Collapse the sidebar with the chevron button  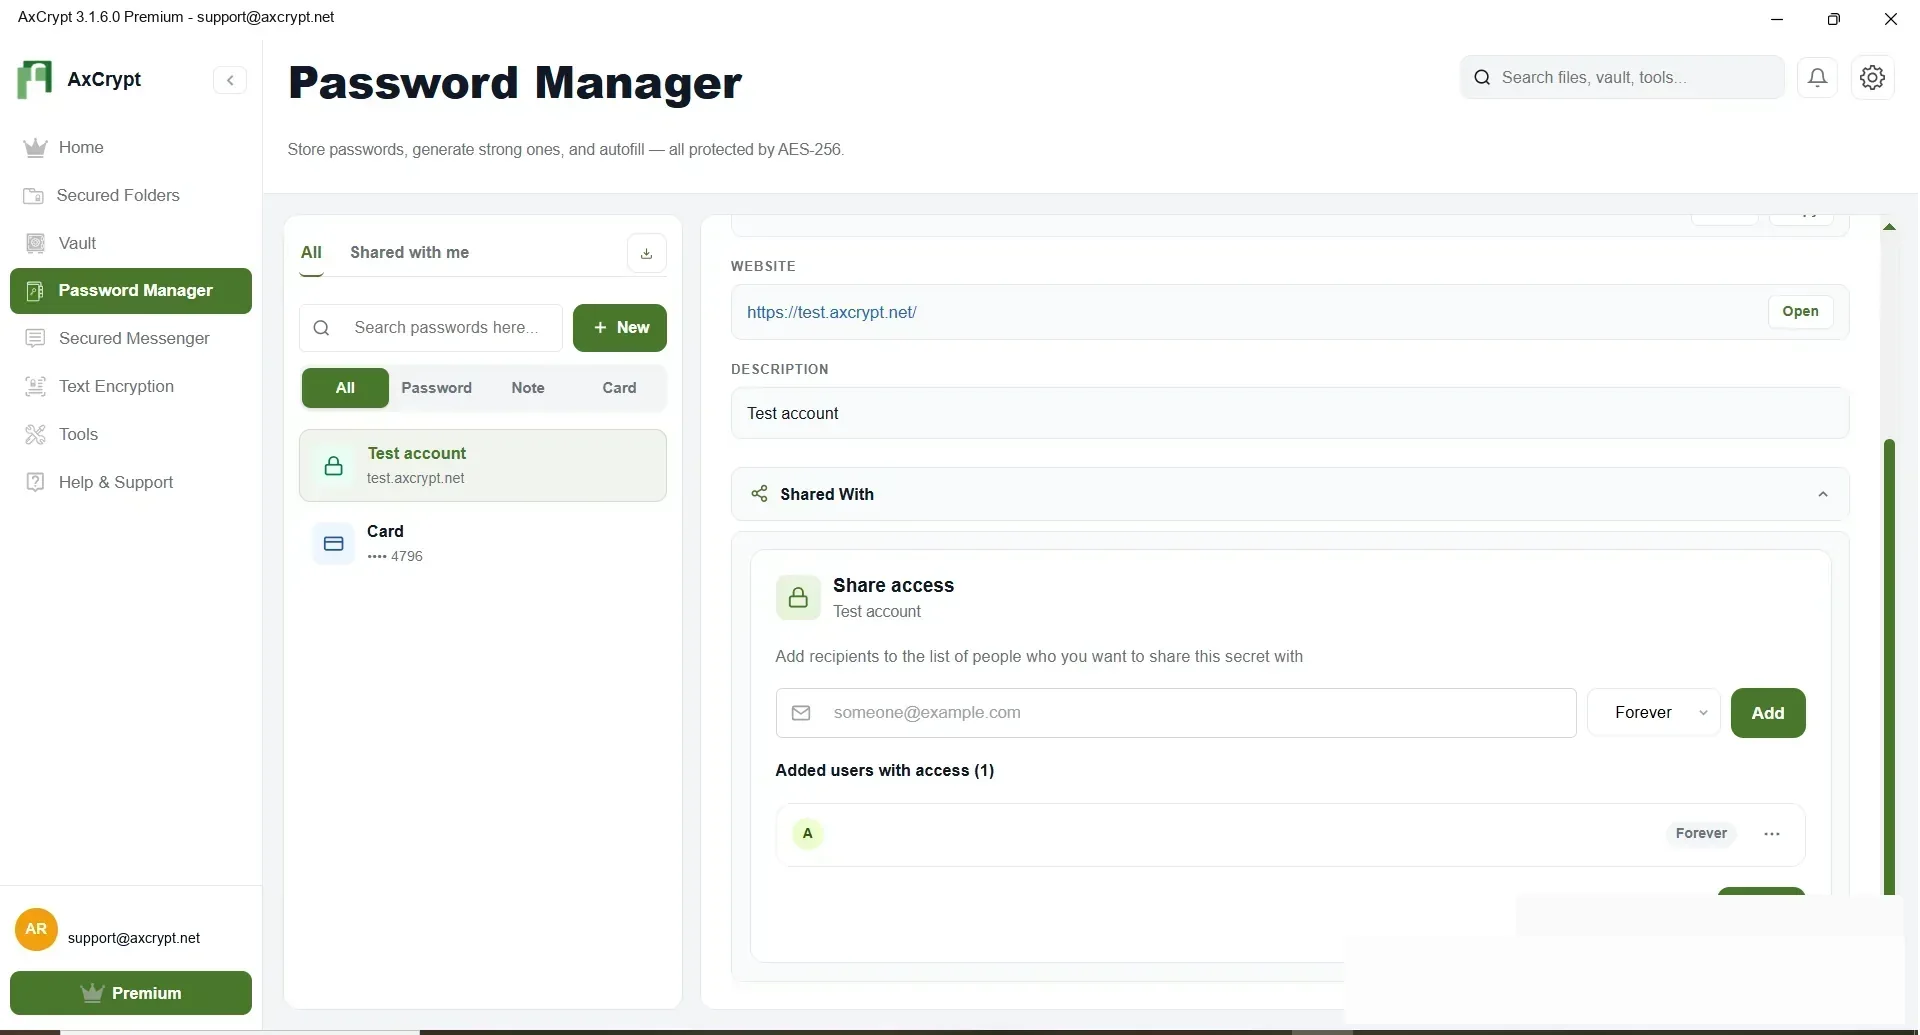(x=230, y=80)
